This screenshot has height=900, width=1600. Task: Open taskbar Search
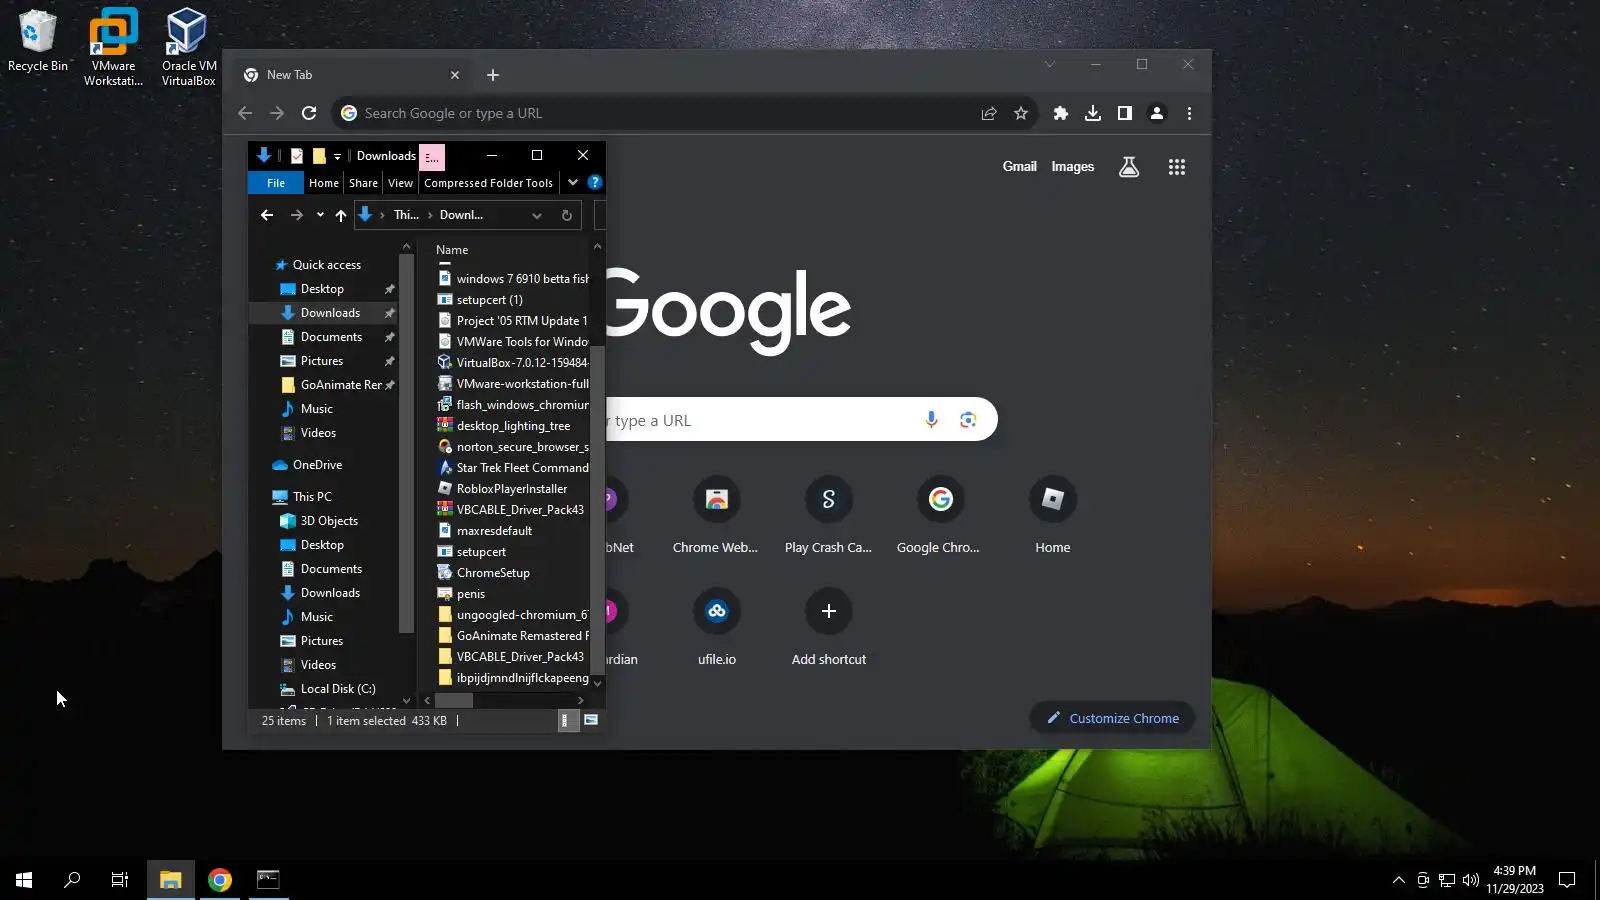tap(72, 880)
